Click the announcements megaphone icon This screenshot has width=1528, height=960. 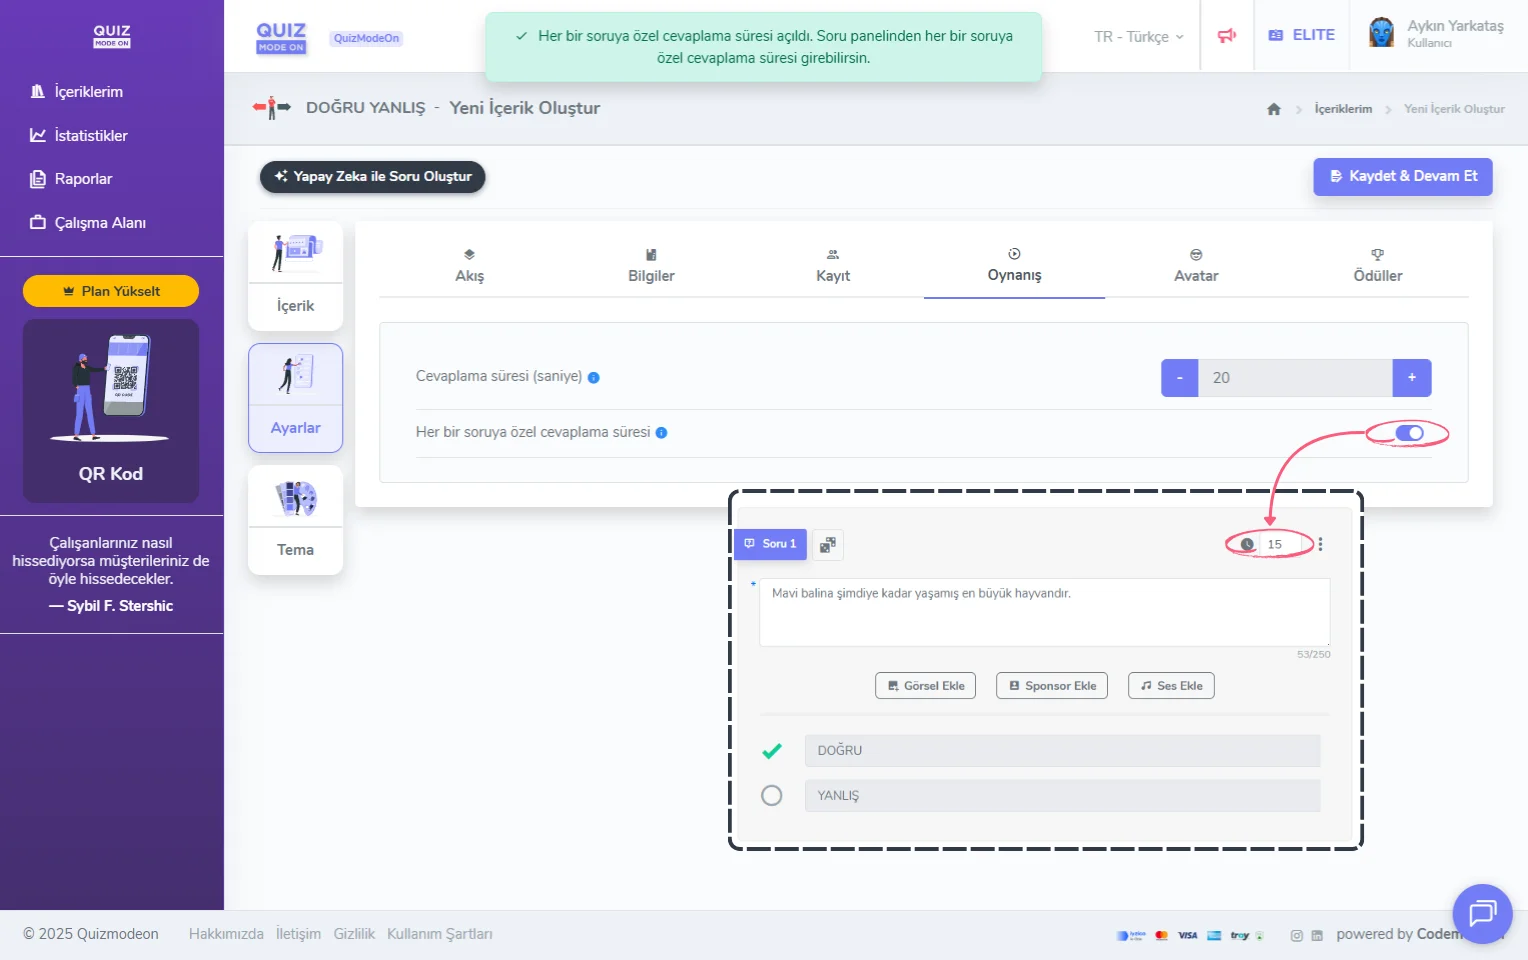pyautogui.click(x=1226, y=36)
